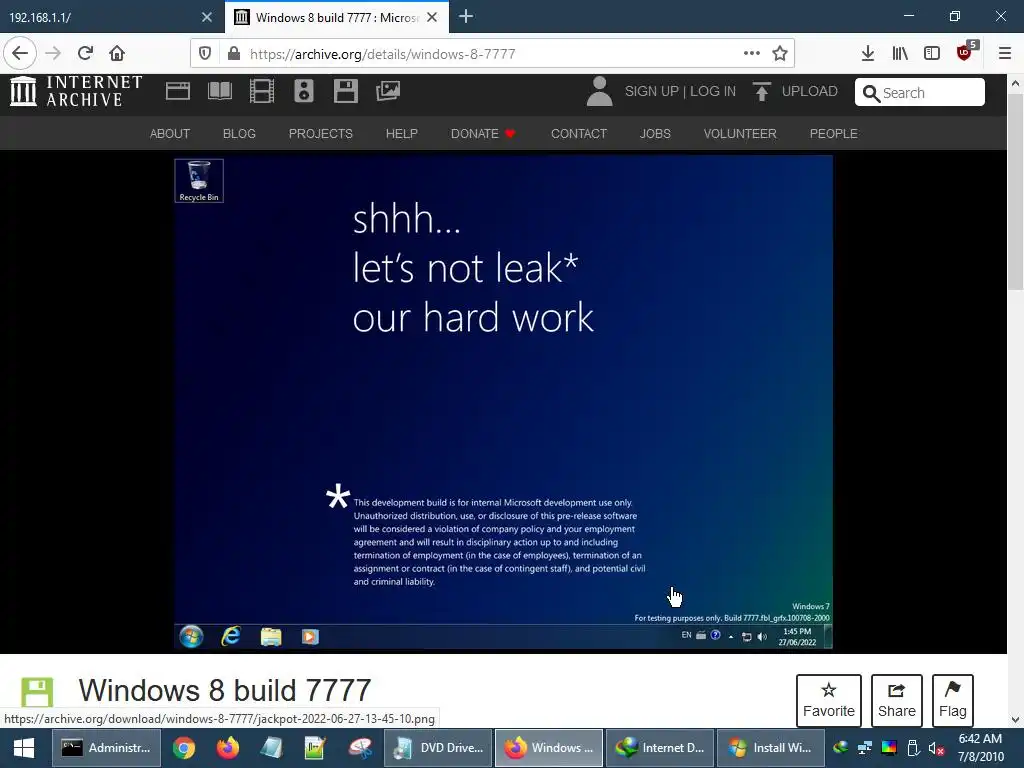
Task: Open the Windows Start button
Action: [24, 748]
